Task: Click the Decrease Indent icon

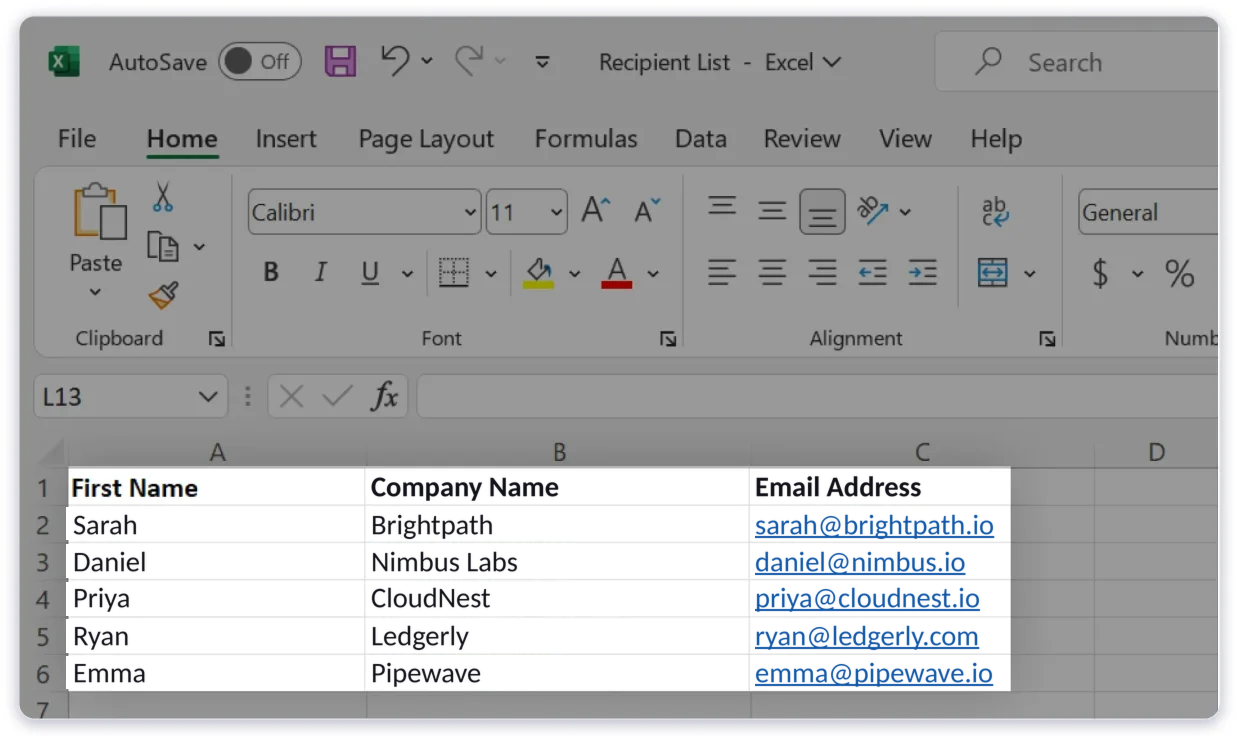Action: click(872, 272)
